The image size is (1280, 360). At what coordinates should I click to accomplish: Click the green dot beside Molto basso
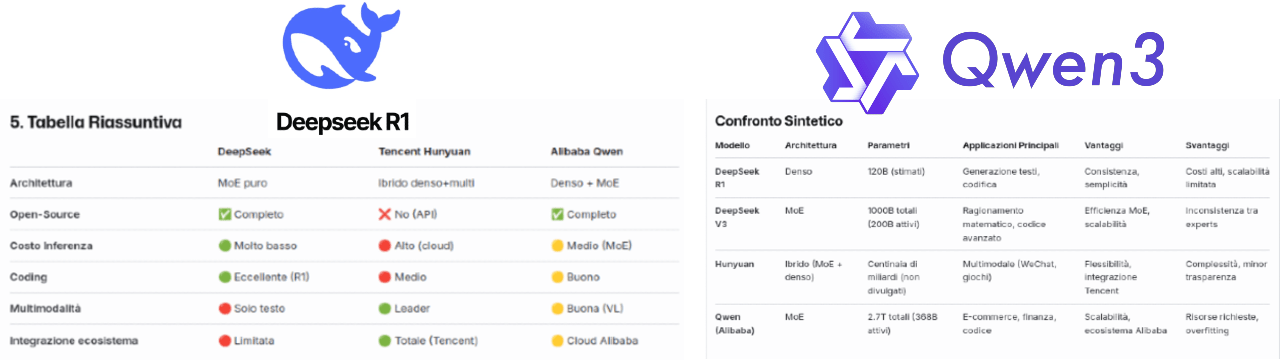[224, 245]
